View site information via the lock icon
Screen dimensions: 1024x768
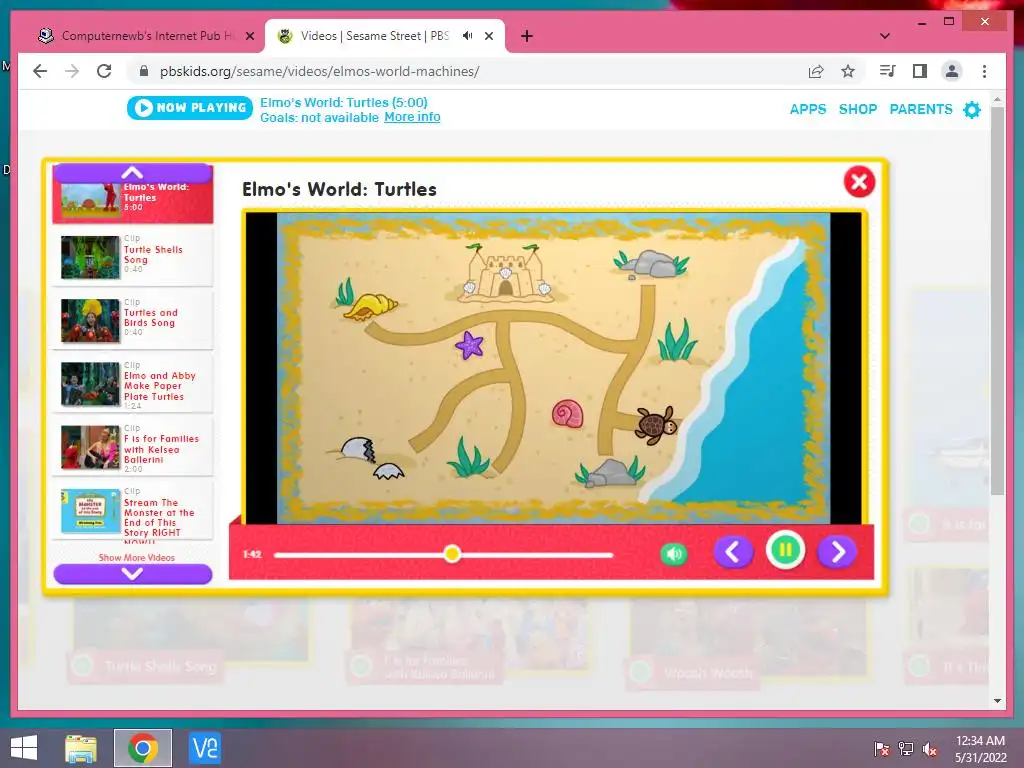point(144,71)
